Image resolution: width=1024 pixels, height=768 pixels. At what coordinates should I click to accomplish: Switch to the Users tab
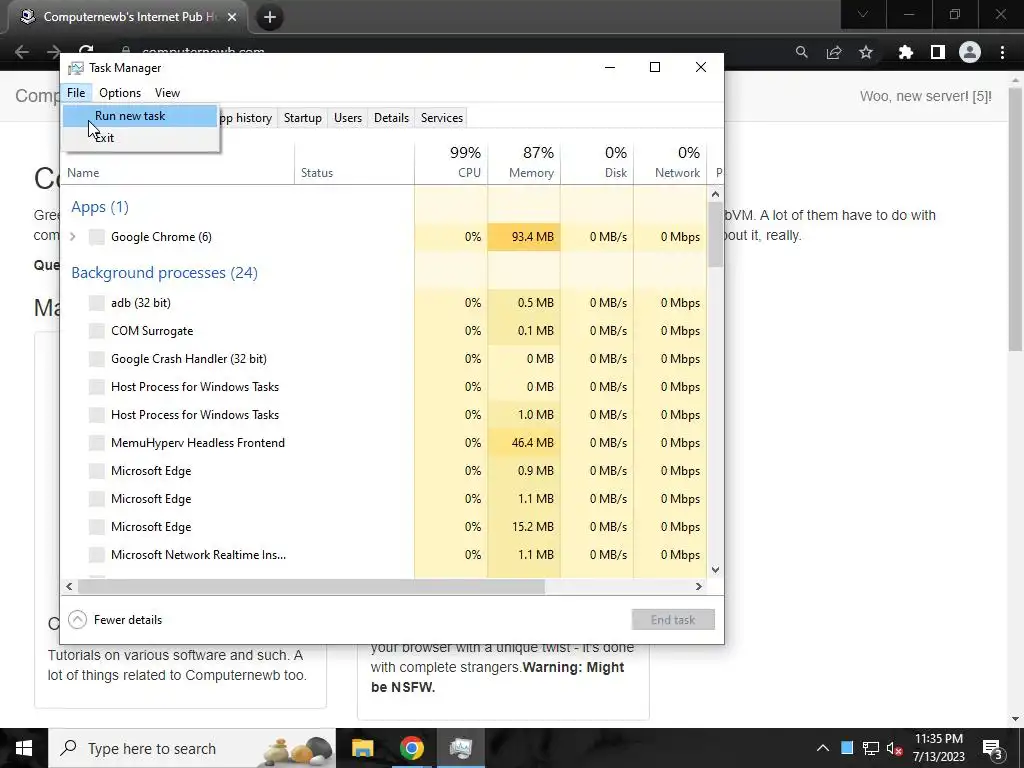click(347, 118)
